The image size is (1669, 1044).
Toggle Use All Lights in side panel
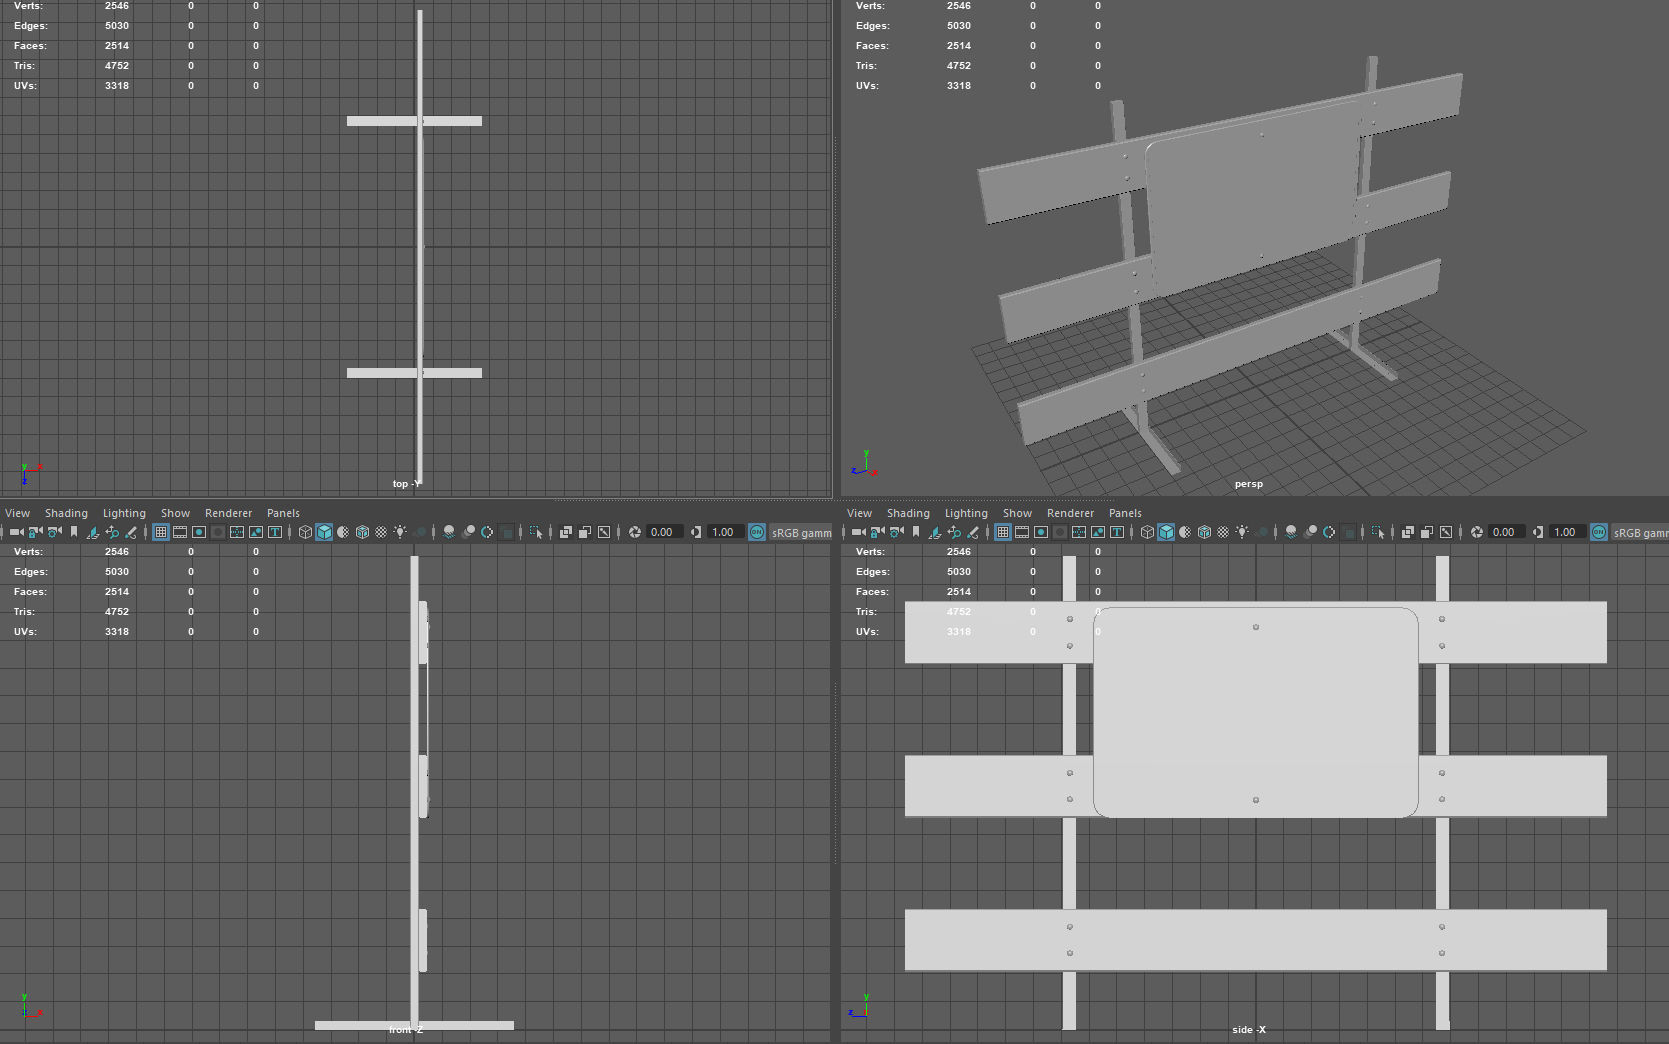(1242, 532)
